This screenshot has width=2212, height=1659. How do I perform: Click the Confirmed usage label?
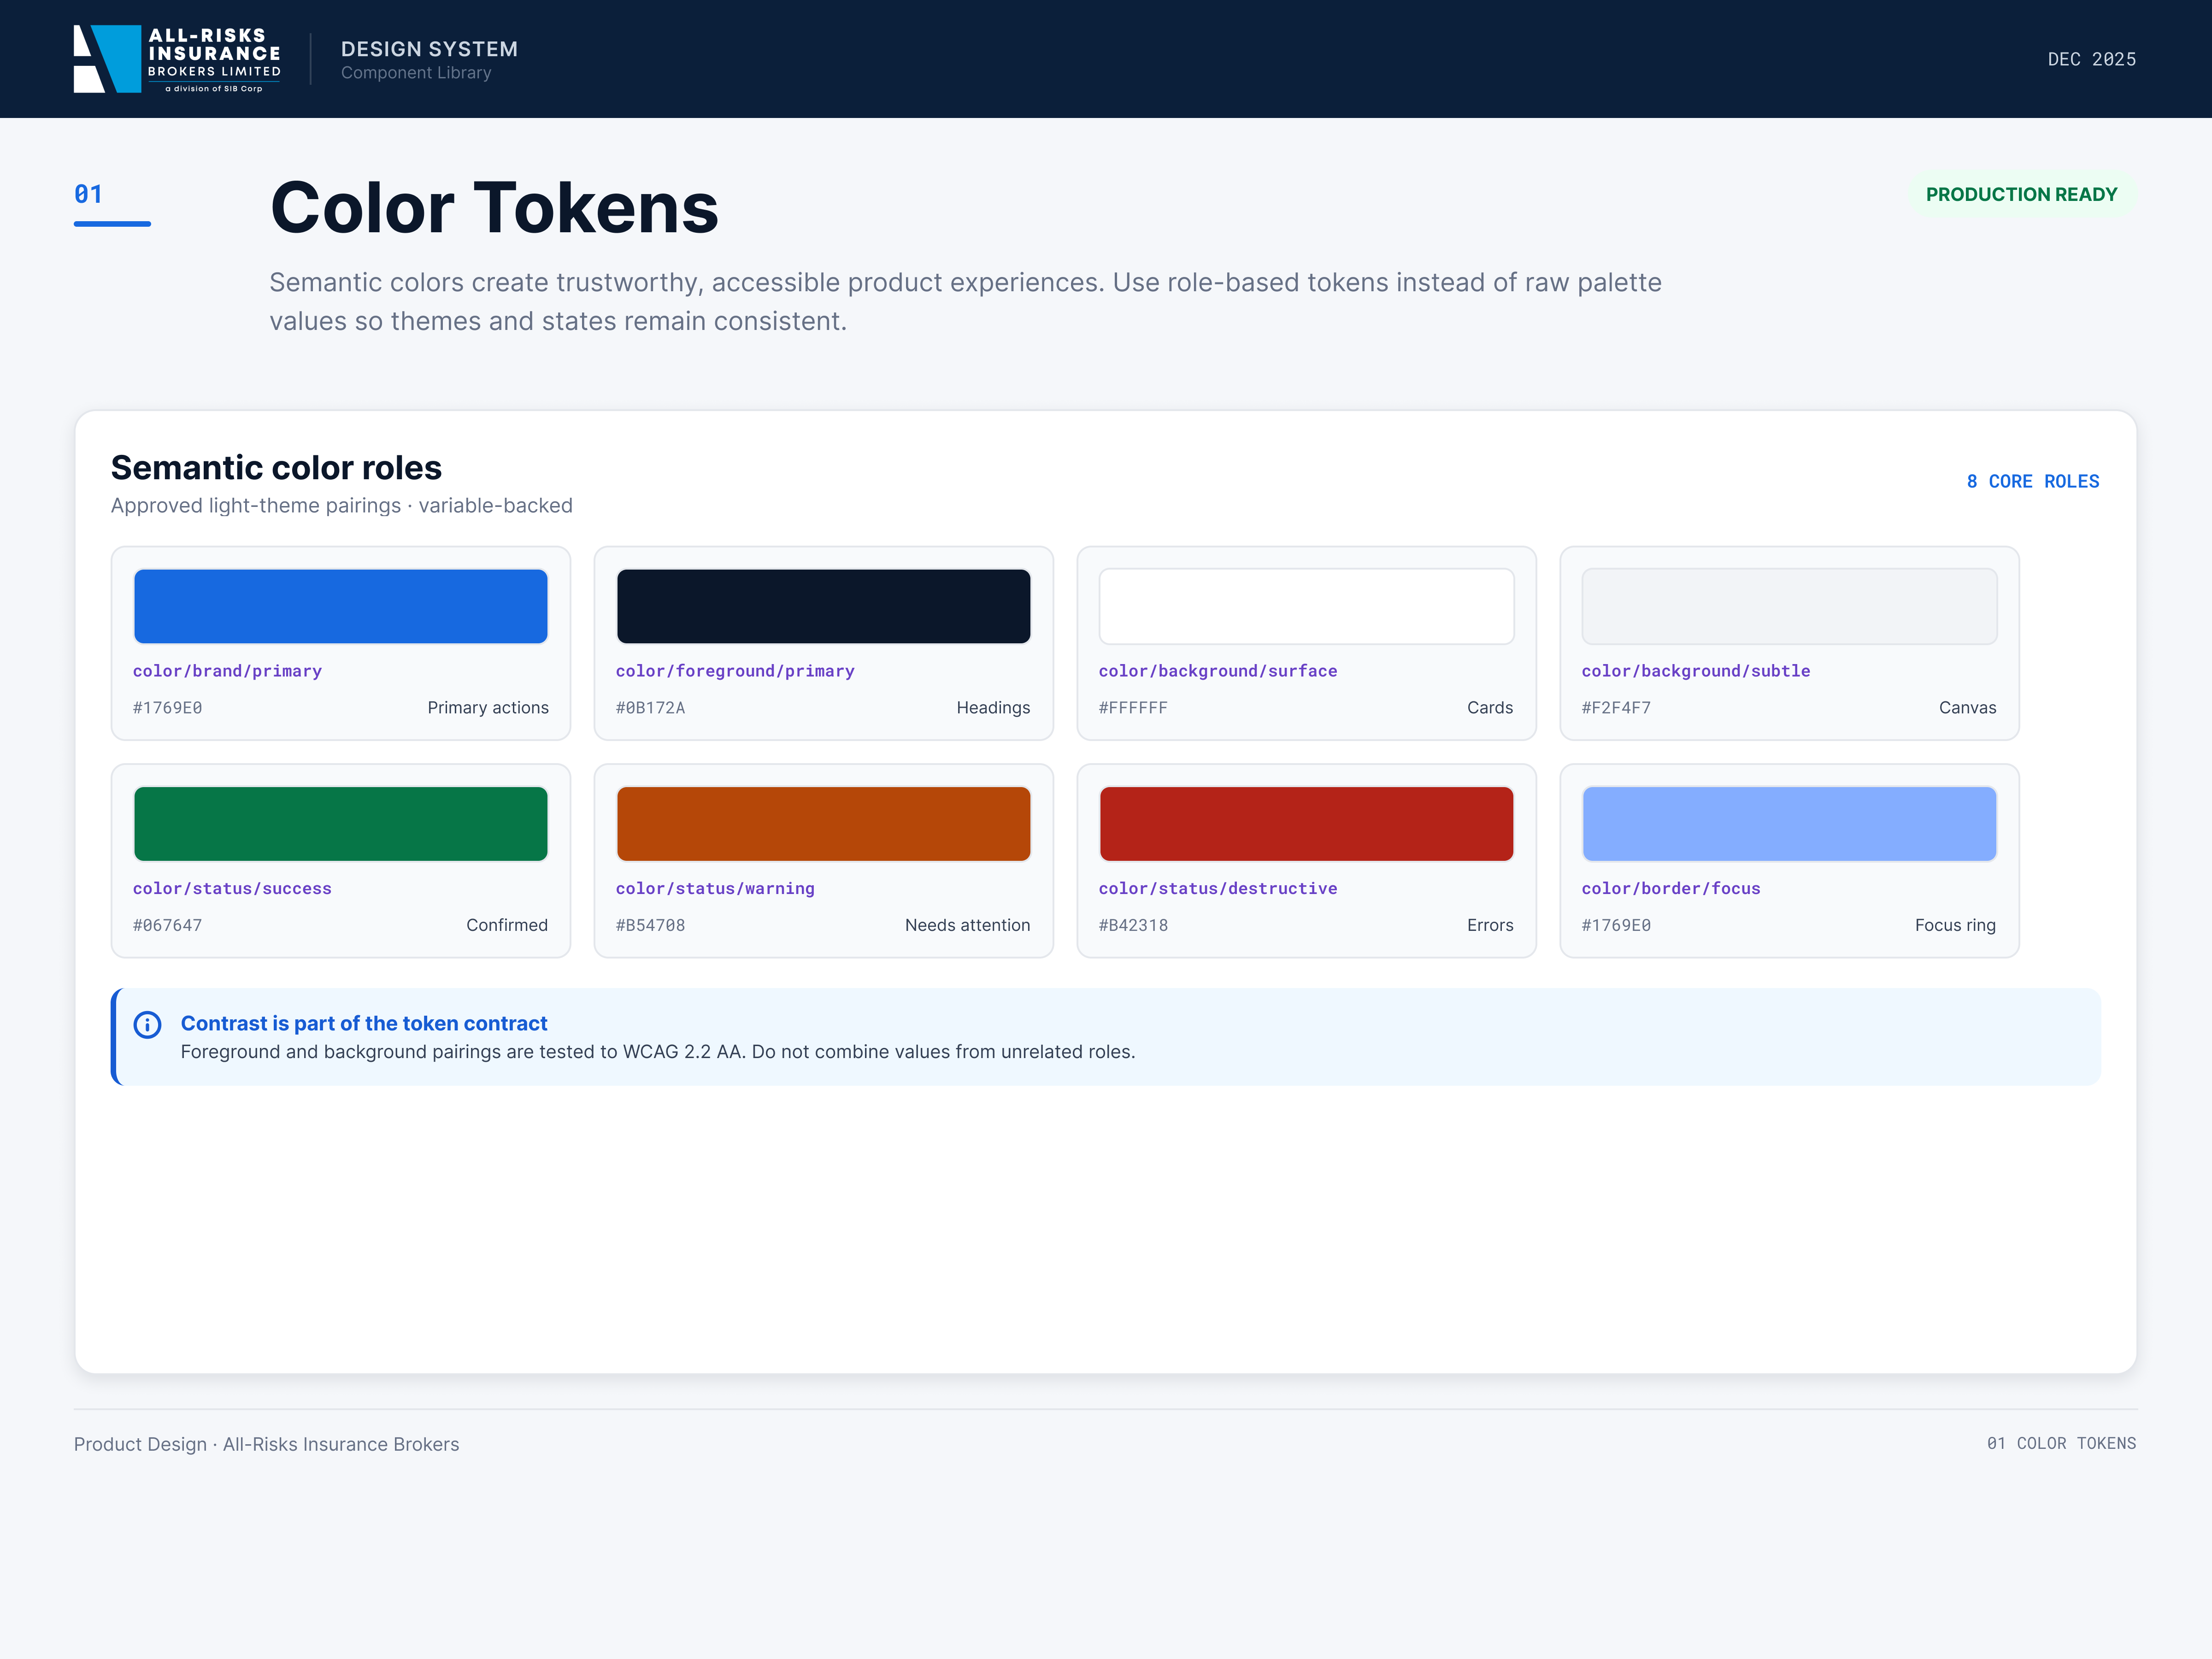507,925
